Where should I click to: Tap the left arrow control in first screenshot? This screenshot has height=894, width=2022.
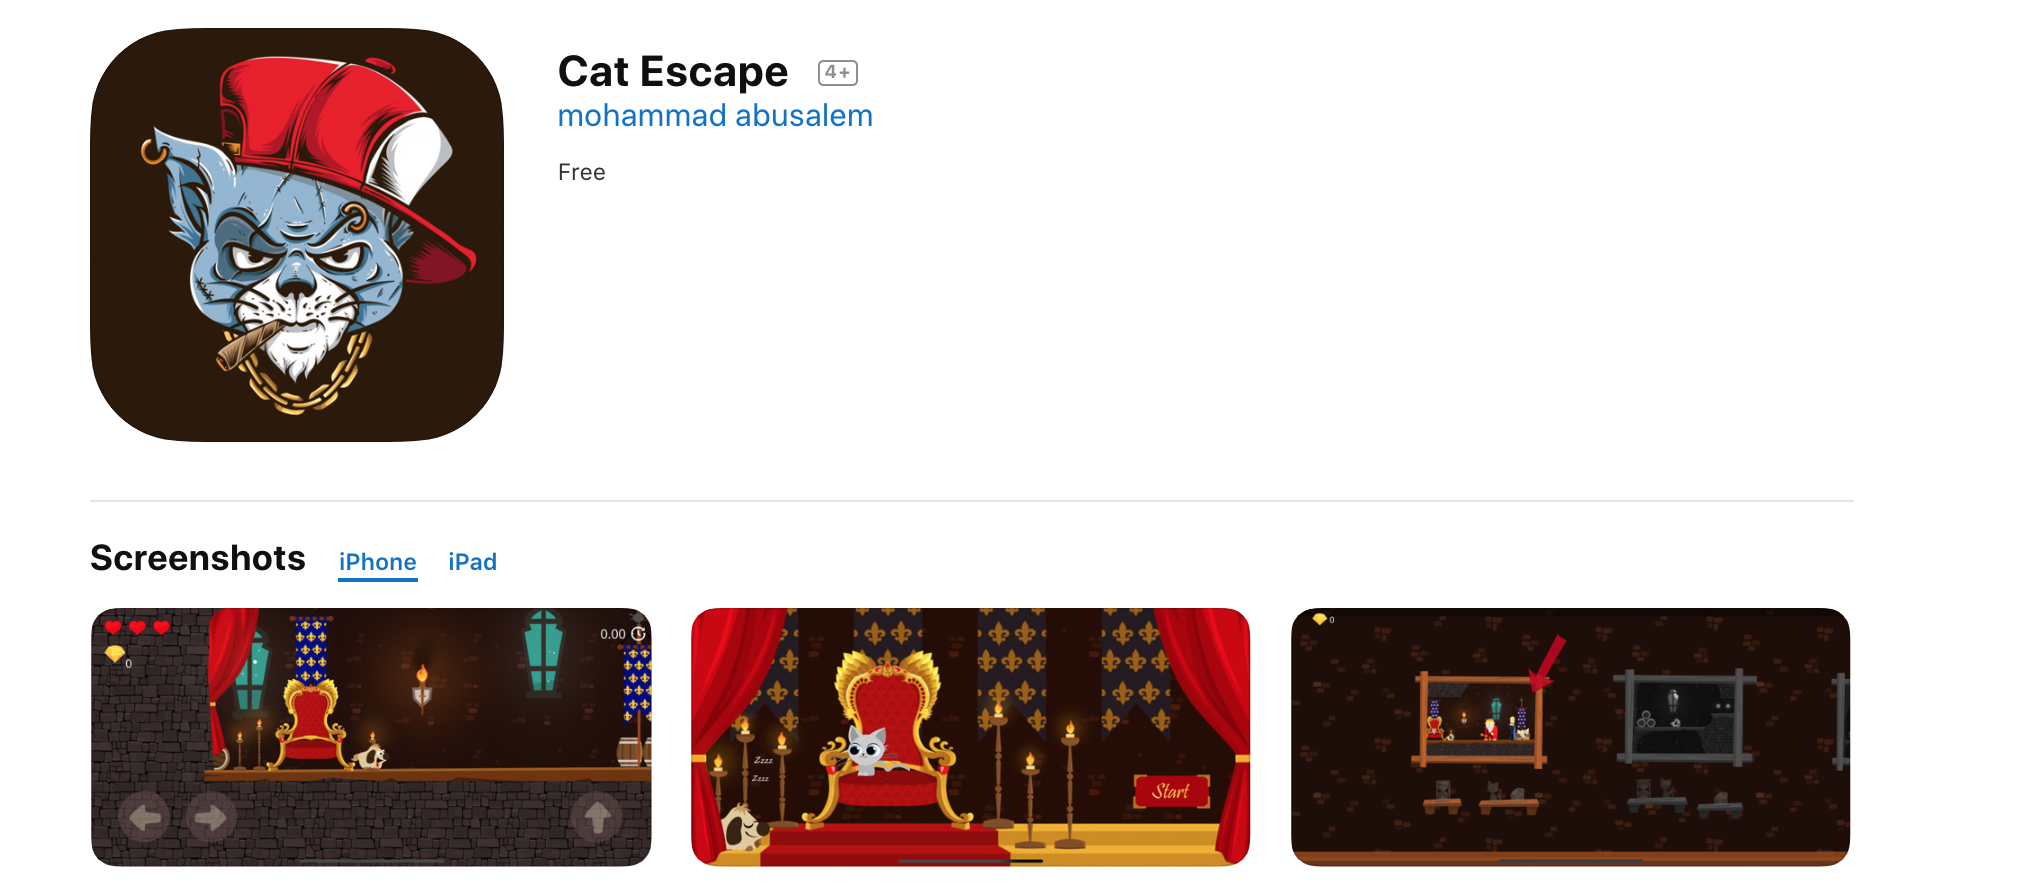(x=144, y=818)
